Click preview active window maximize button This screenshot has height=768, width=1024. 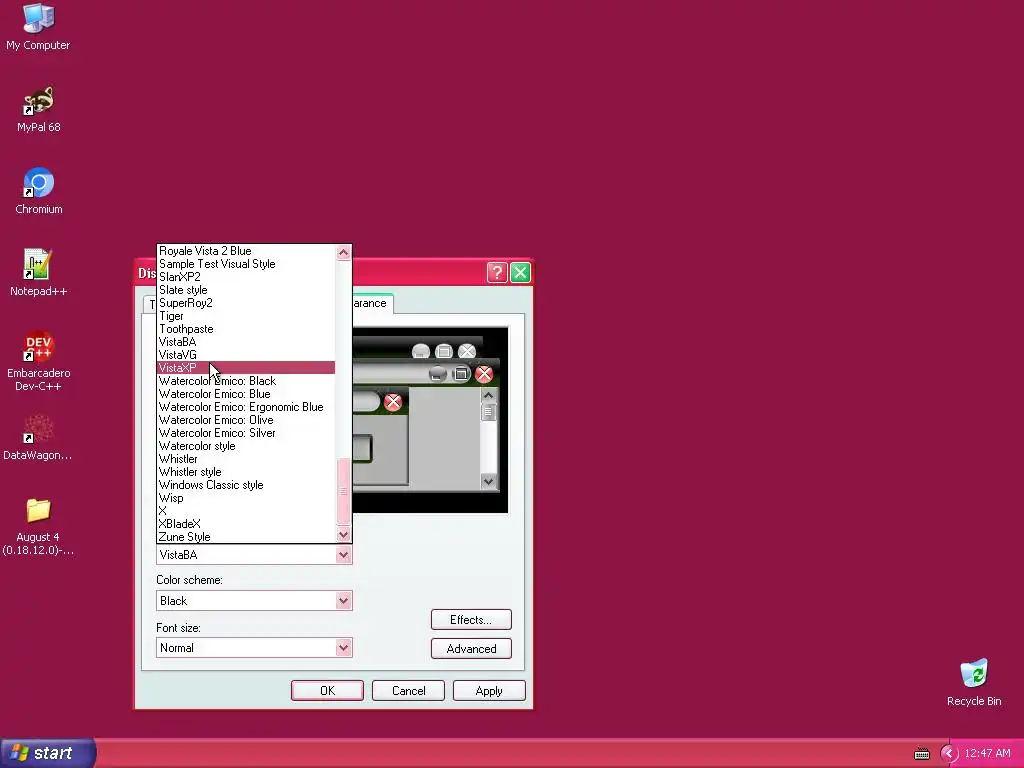[x=461, y=374]
